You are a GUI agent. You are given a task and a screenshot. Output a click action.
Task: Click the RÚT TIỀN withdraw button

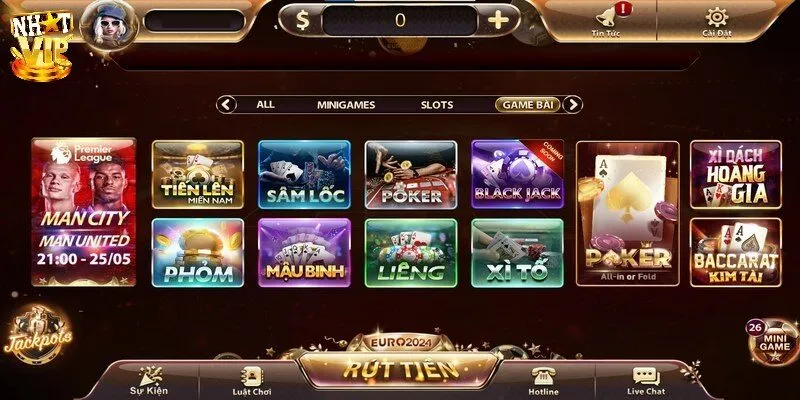click(398, 368)
